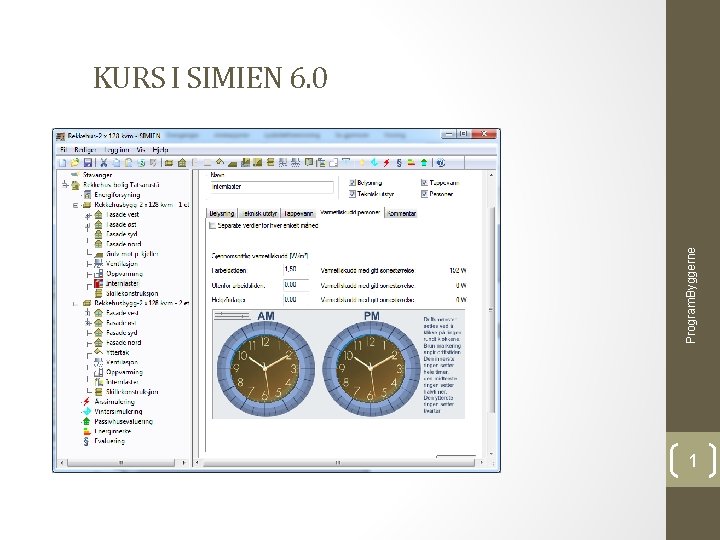Screen dimensions: 720x540
Task: Click the yellow light bulb toolbar icon
Action: (362, 163)
